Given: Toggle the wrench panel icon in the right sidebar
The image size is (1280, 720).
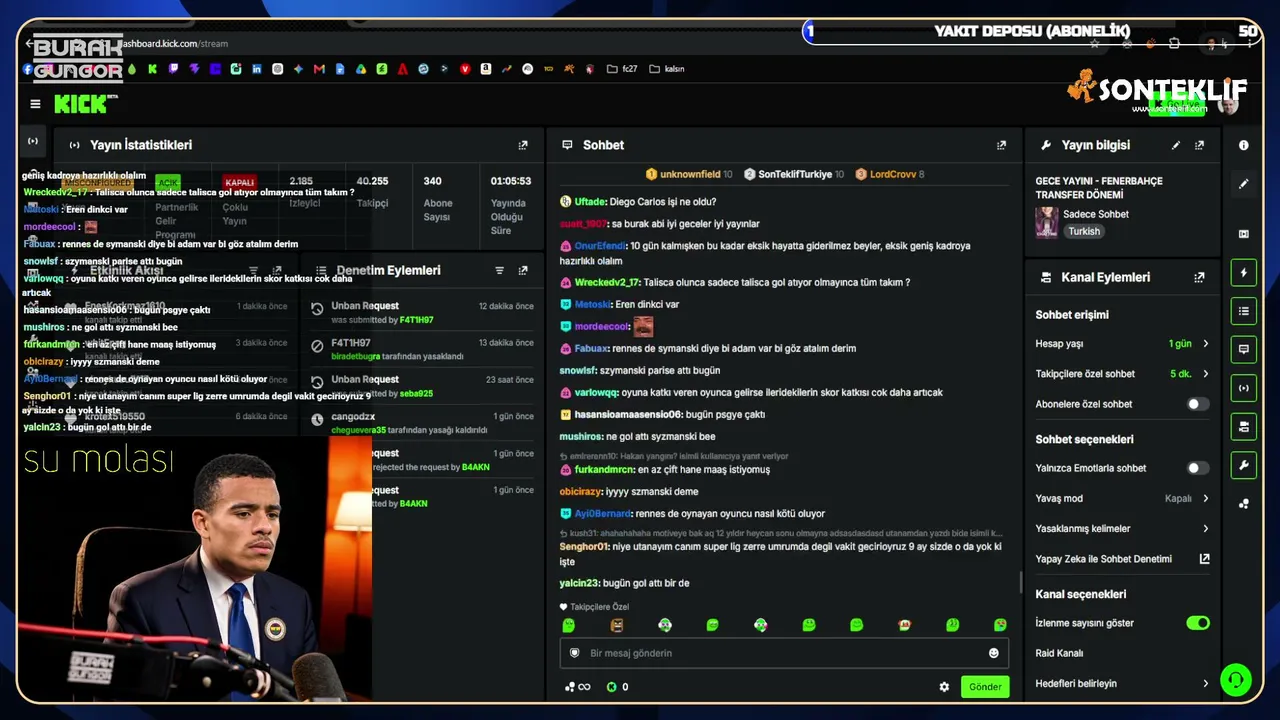Looking at the screenshot, I should coord(1244,465).
